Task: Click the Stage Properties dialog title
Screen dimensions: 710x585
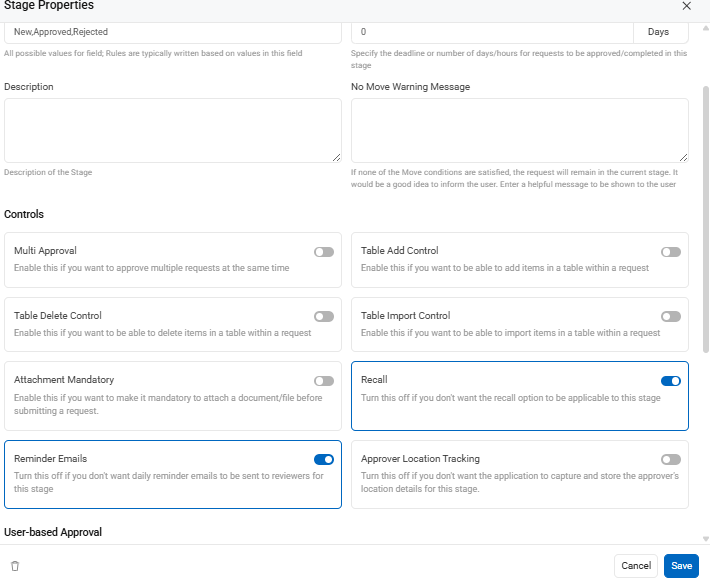Action: click(x=49, y=5)
